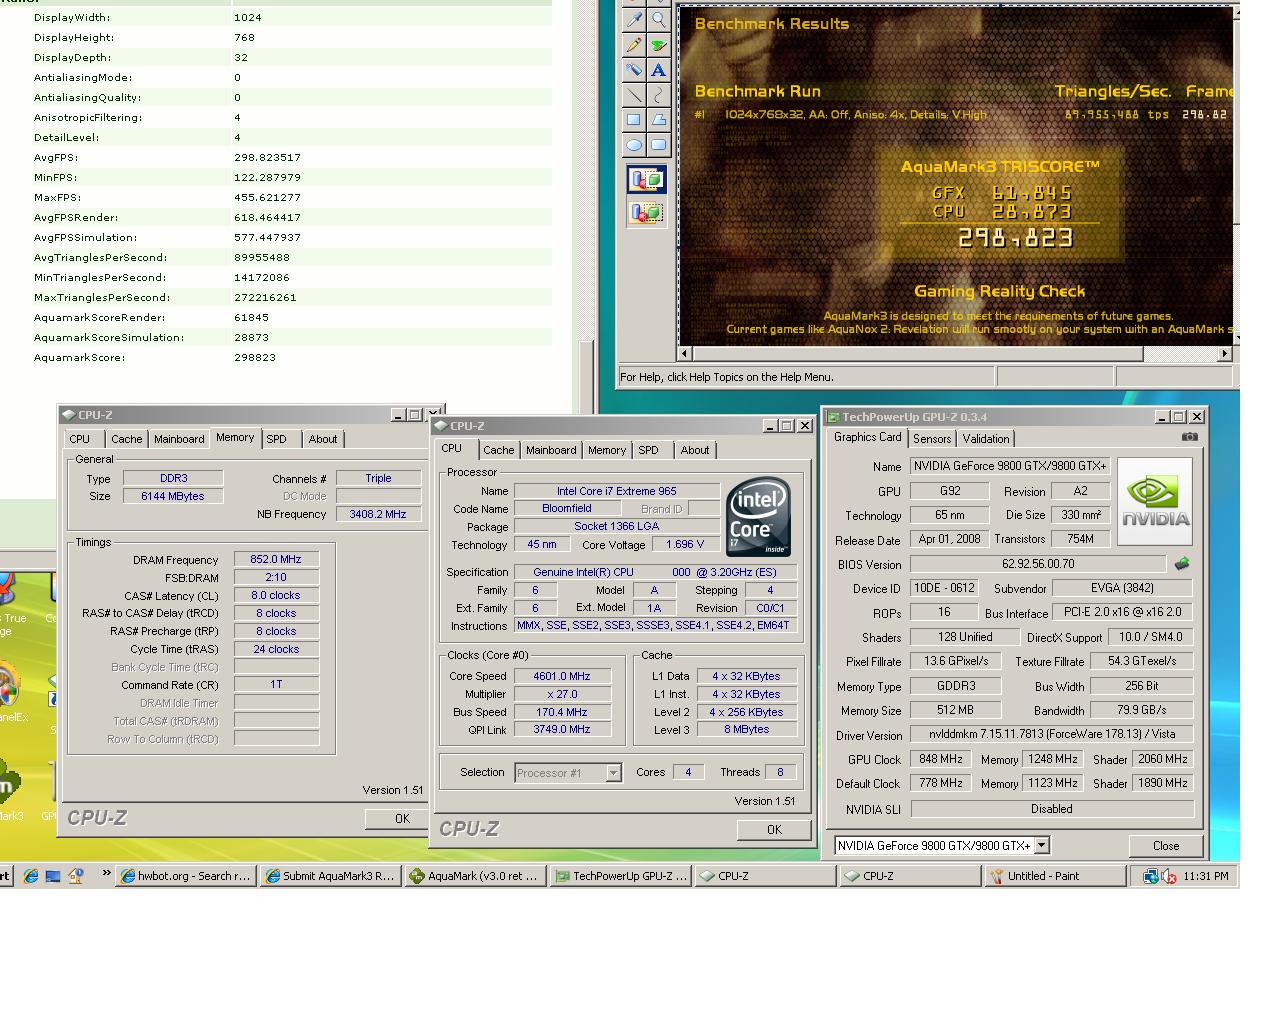Choose opaque selection option in Paint toolbox

click(x=646, y=180)
